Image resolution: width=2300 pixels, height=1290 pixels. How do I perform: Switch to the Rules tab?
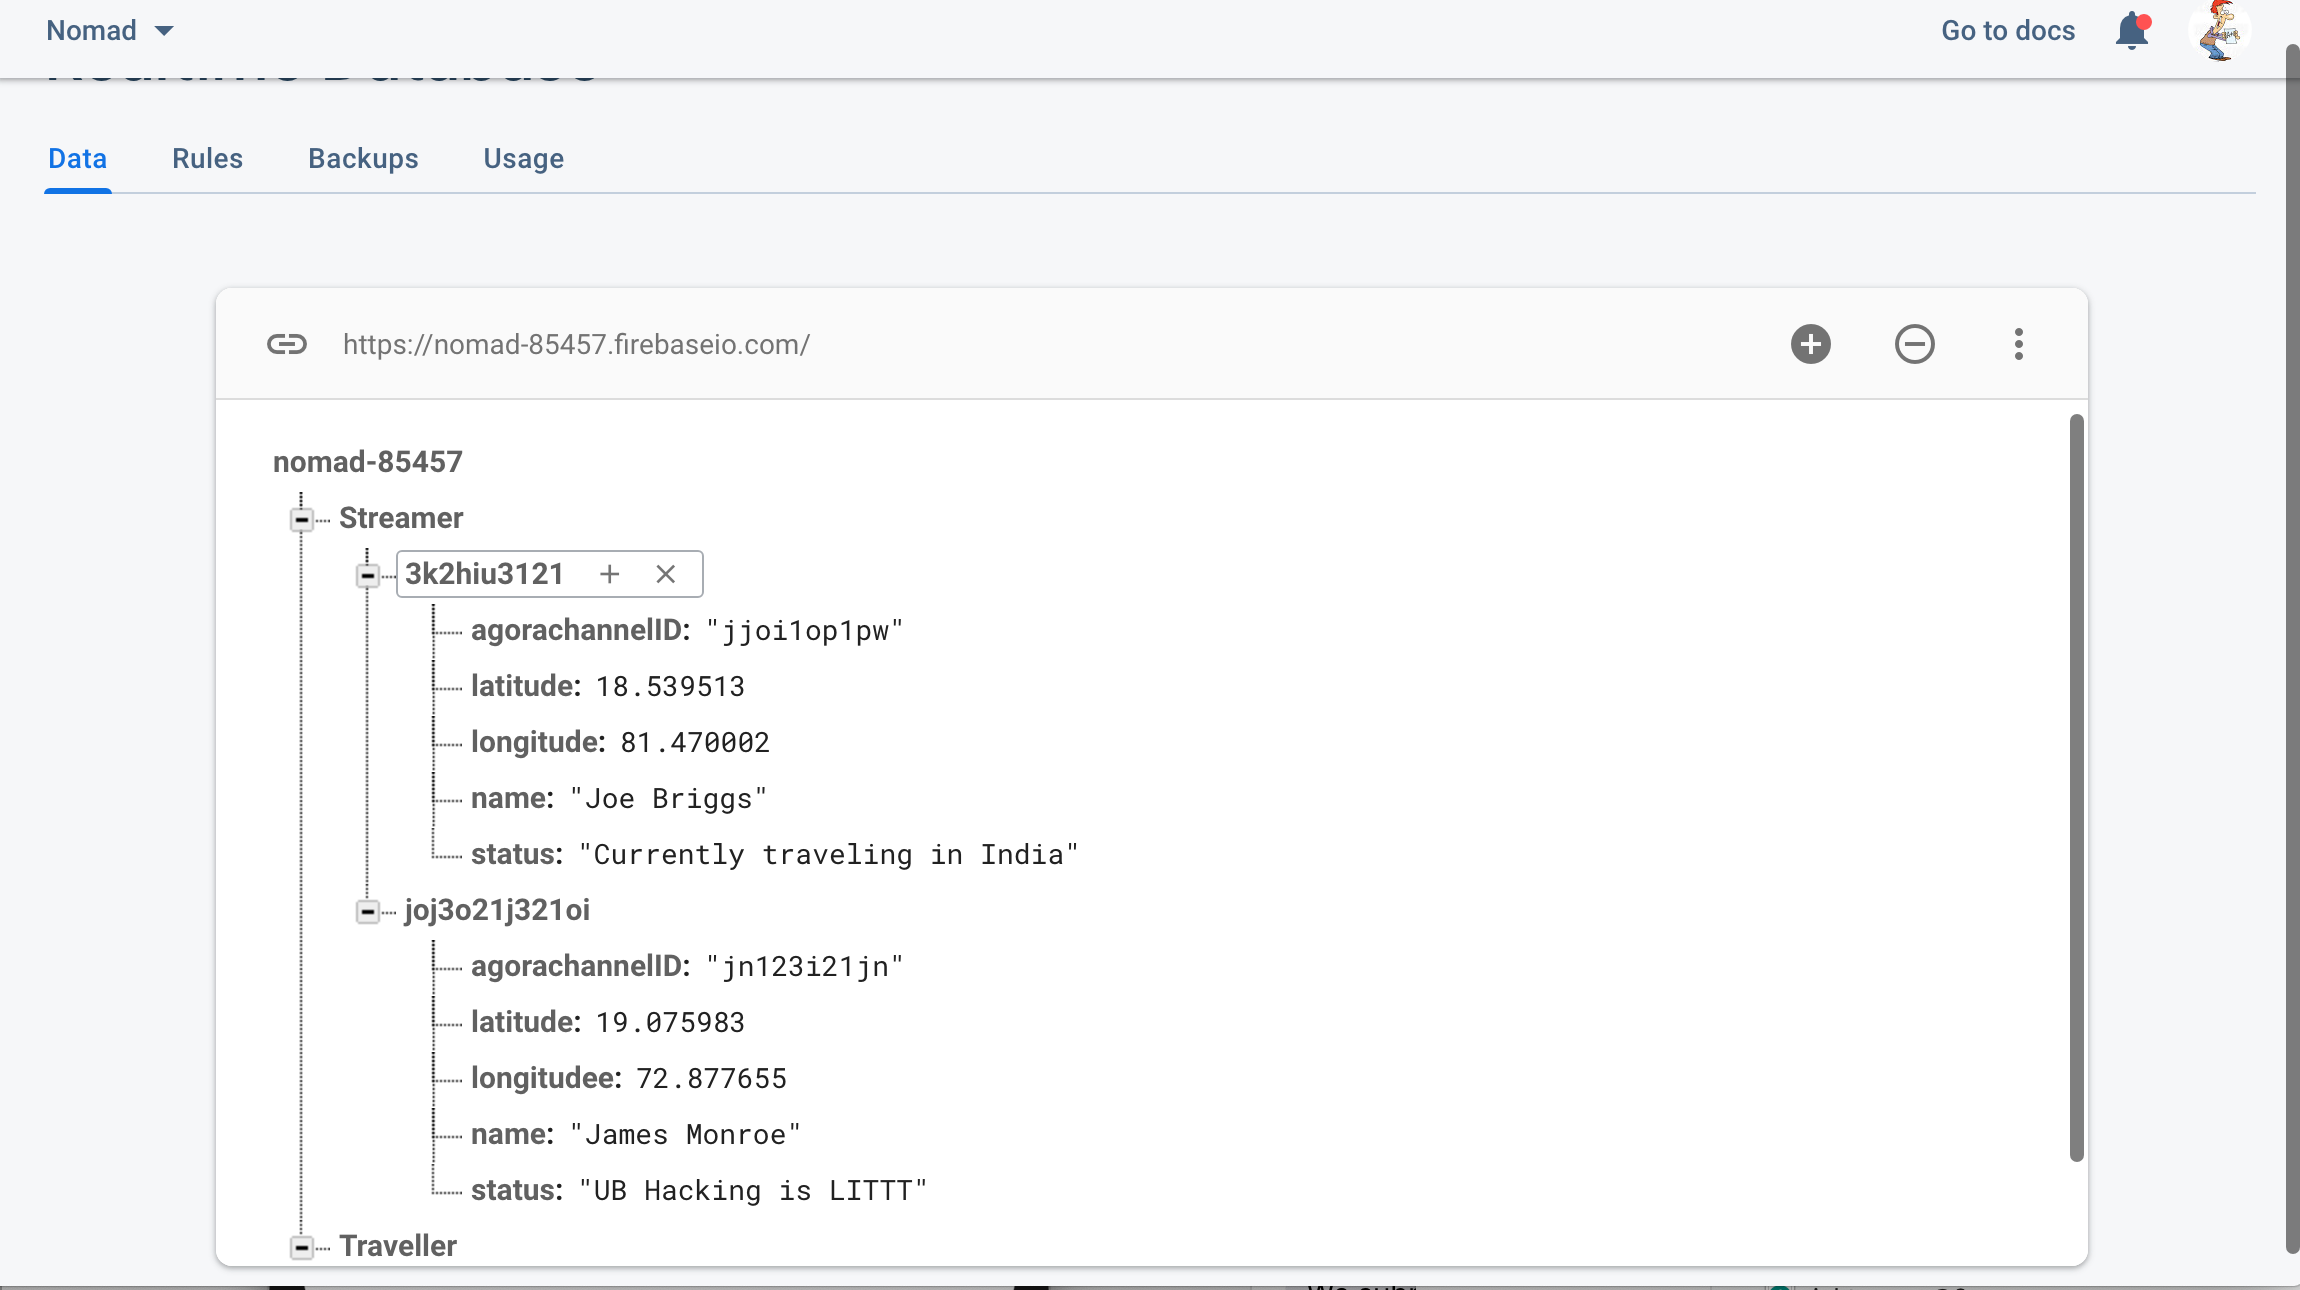click(x=207, y=159)
